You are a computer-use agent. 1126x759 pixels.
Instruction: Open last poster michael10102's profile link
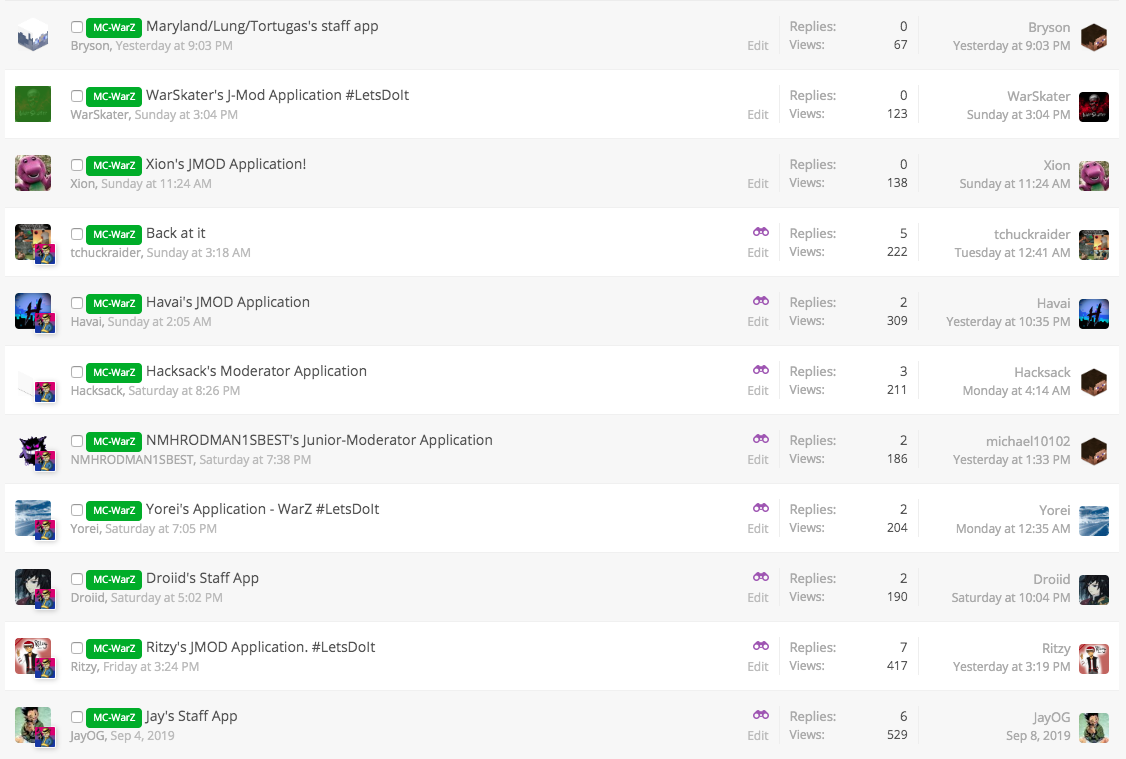pos(1028,441)
